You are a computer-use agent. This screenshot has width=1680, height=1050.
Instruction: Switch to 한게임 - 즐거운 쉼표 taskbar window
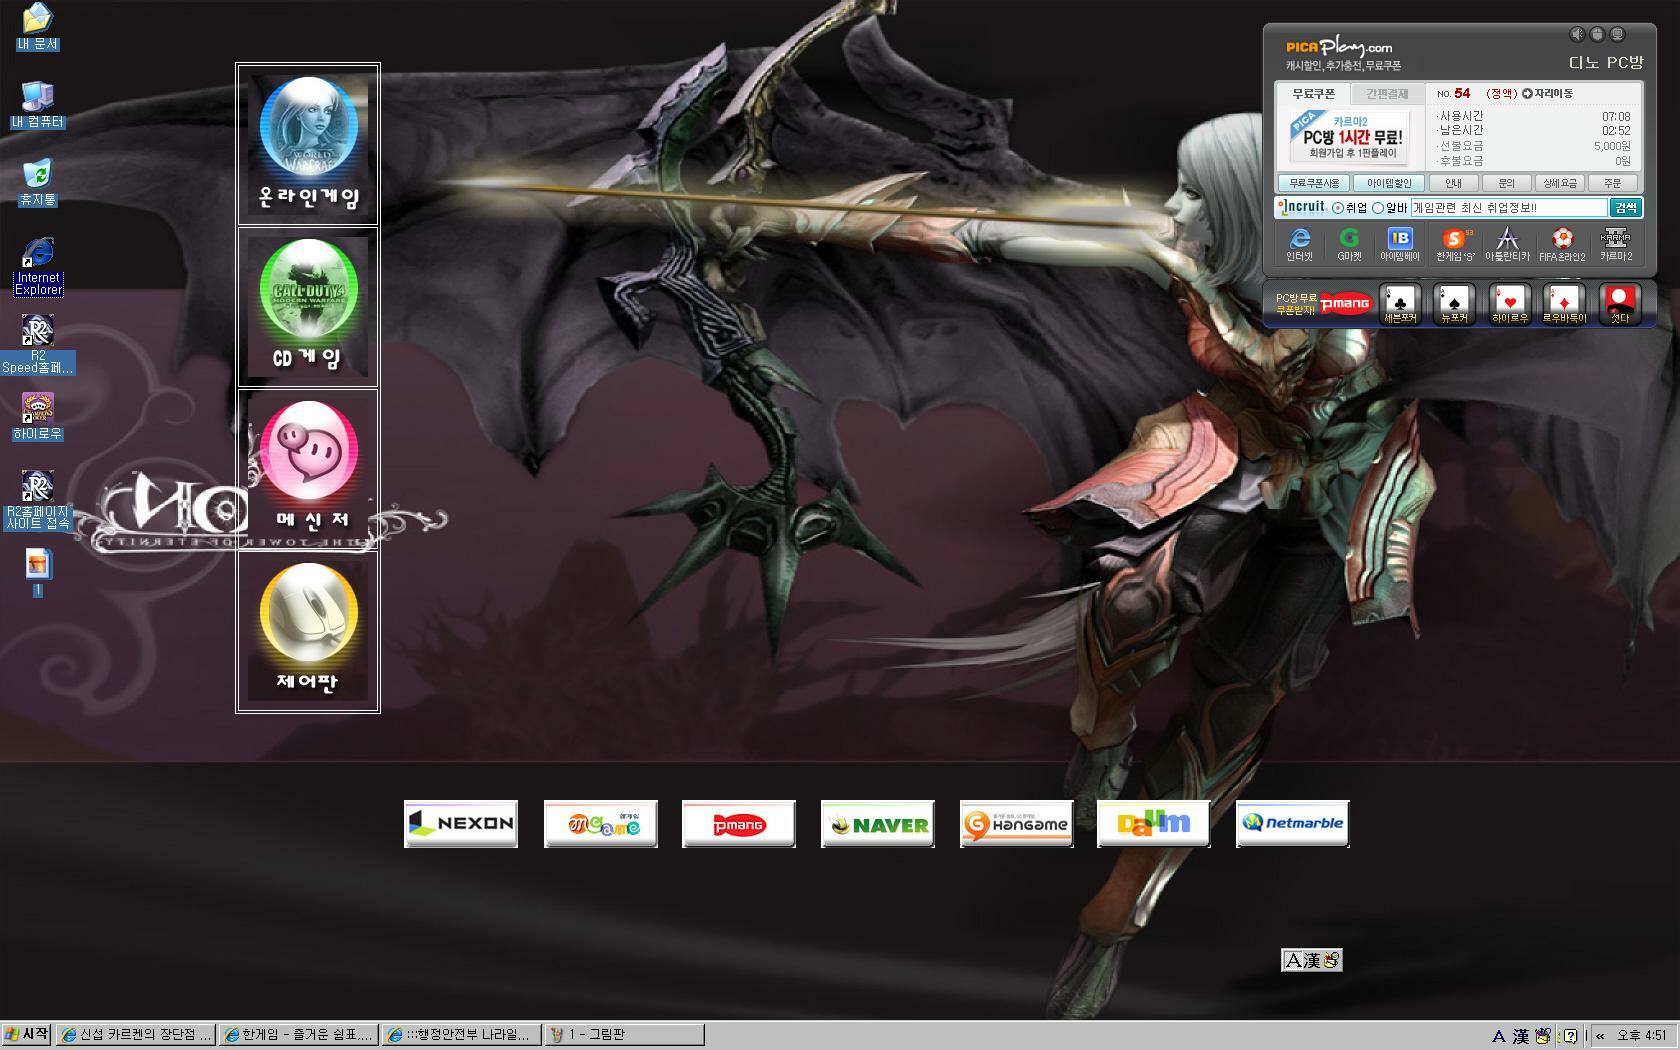click(x=298, y=1035)
